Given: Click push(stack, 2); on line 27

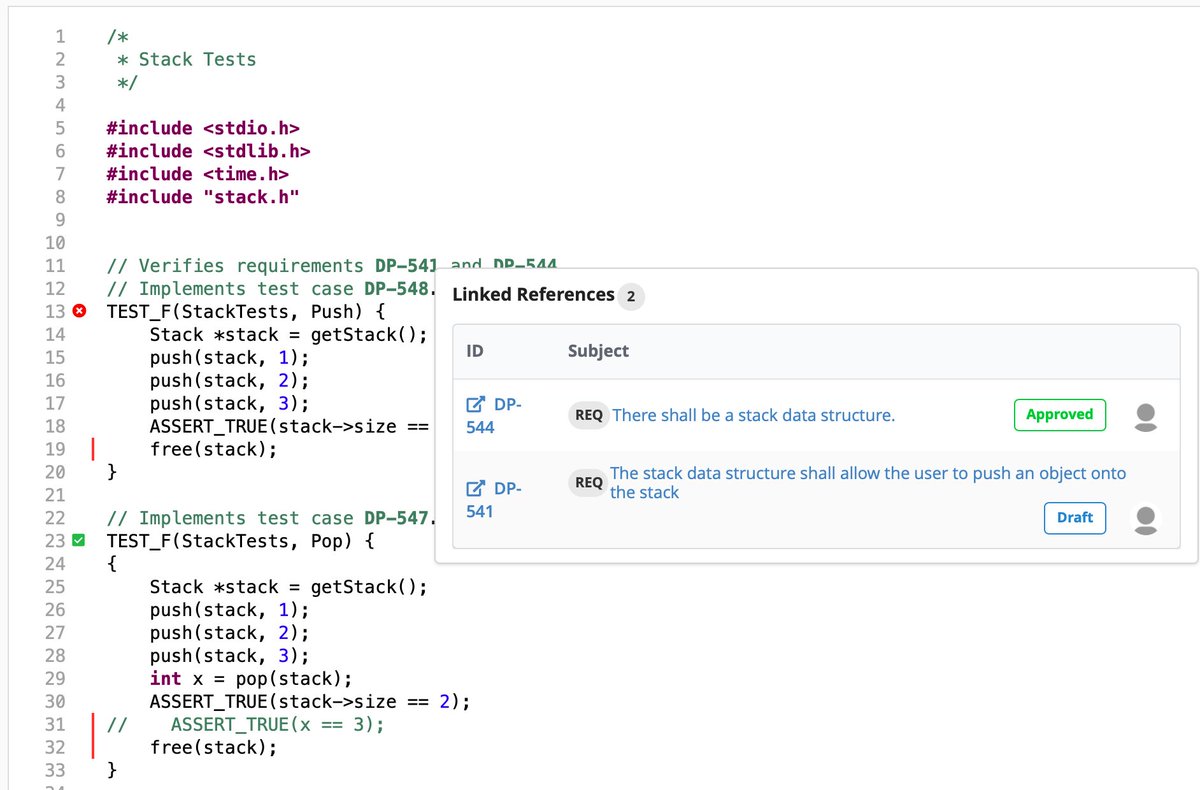Looking at the screenshot, I should pyautogui.click(x=230, y=633).
